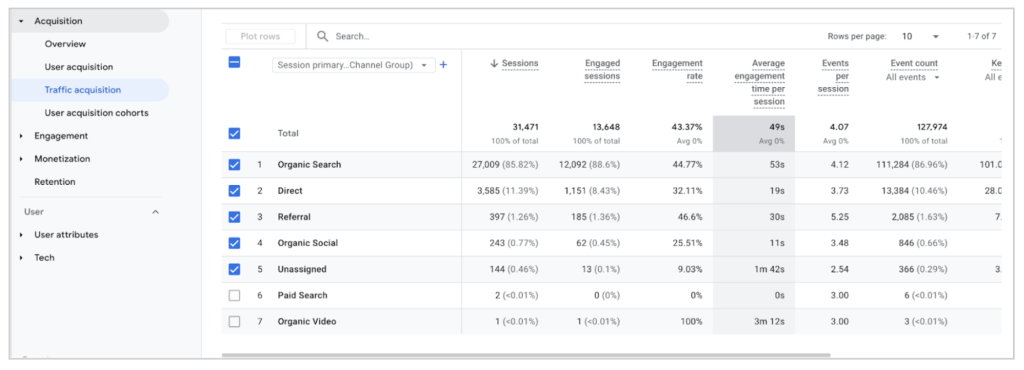The image size is (1024, 370).
Task: Uncheck the Organic Social row checkbox
Action: coord(234,243)
